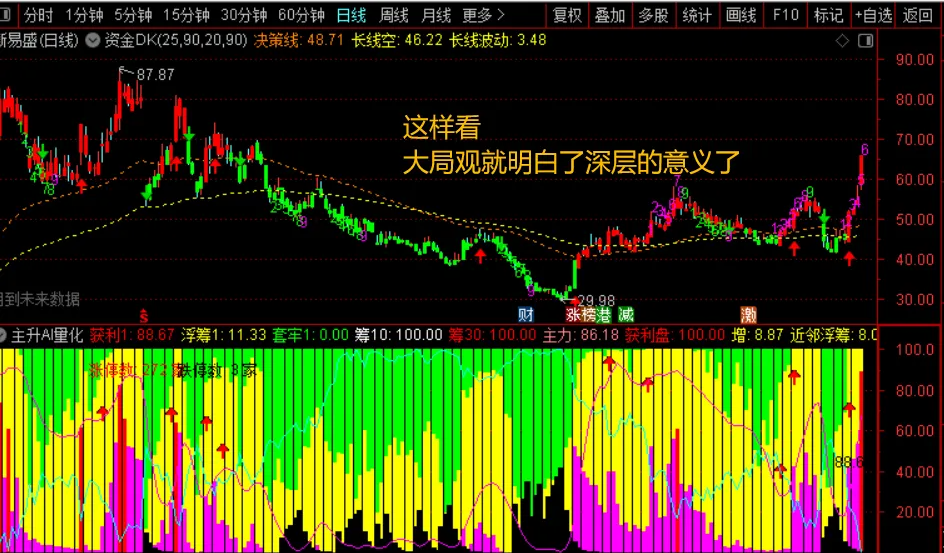This screenshot has height=553, width=944.
Task: Select the 月线 monthly chart tab
Action: tap(436, 15)
